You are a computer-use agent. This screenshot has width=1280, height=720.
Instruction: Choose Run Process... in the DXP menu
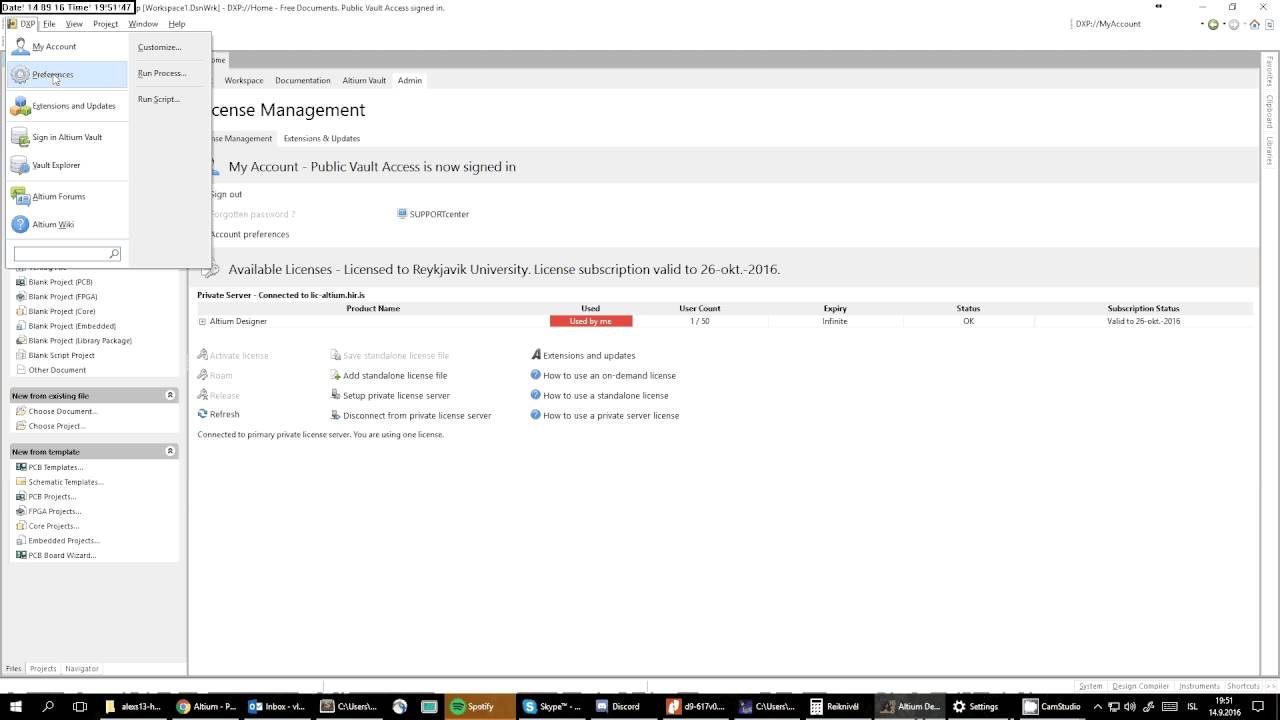click(162, 73)
